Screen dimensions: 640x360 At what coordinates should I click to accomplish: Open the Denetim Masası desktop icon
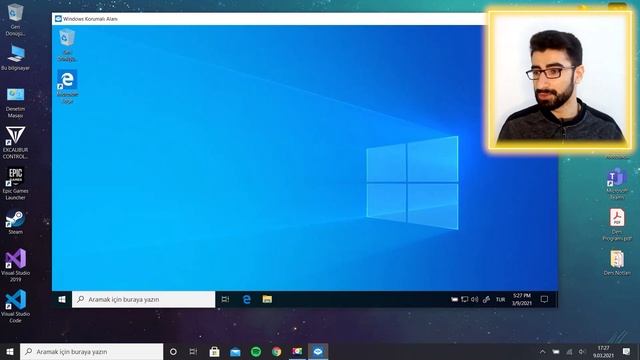[x=15, y=103]
